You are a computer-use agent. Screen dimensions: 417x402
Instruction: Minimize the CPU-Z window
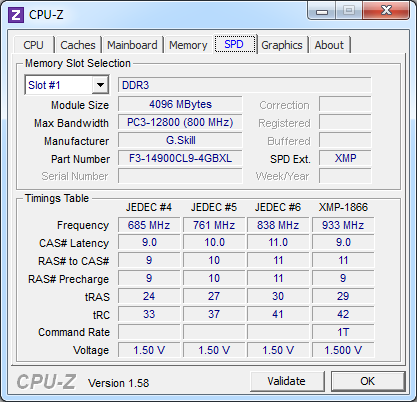pos(322,12)
